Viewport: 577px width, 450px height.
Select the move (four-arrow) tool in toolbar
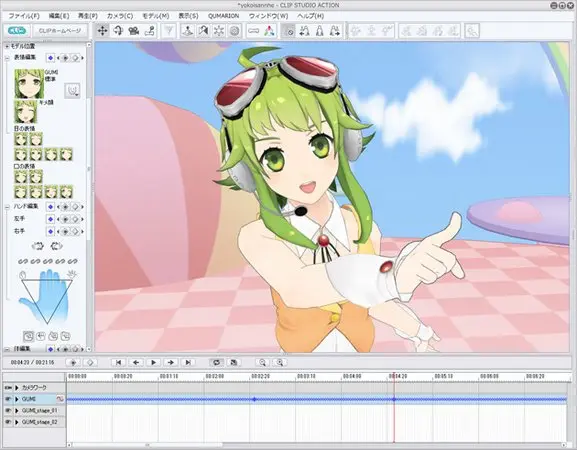point(102,31)
